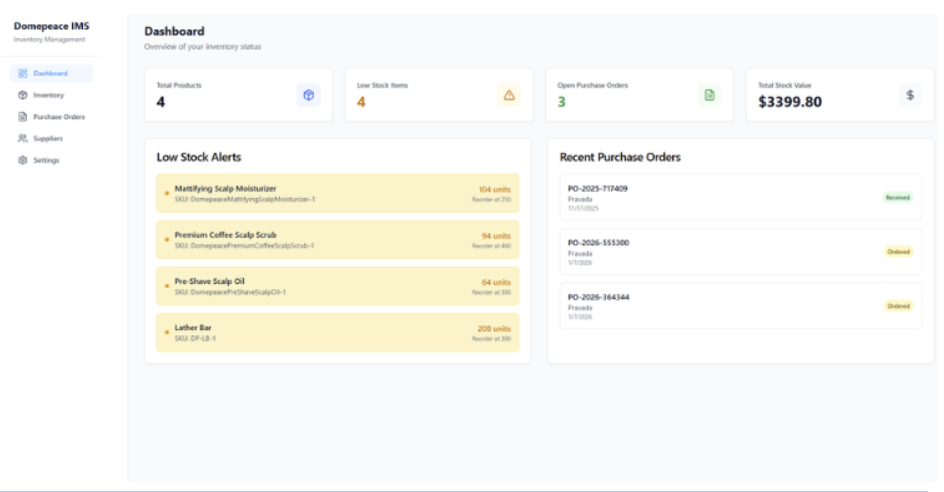Click the green Open Purchase Orders icon
The image size is (944, 492).
[x=710, y=95]
